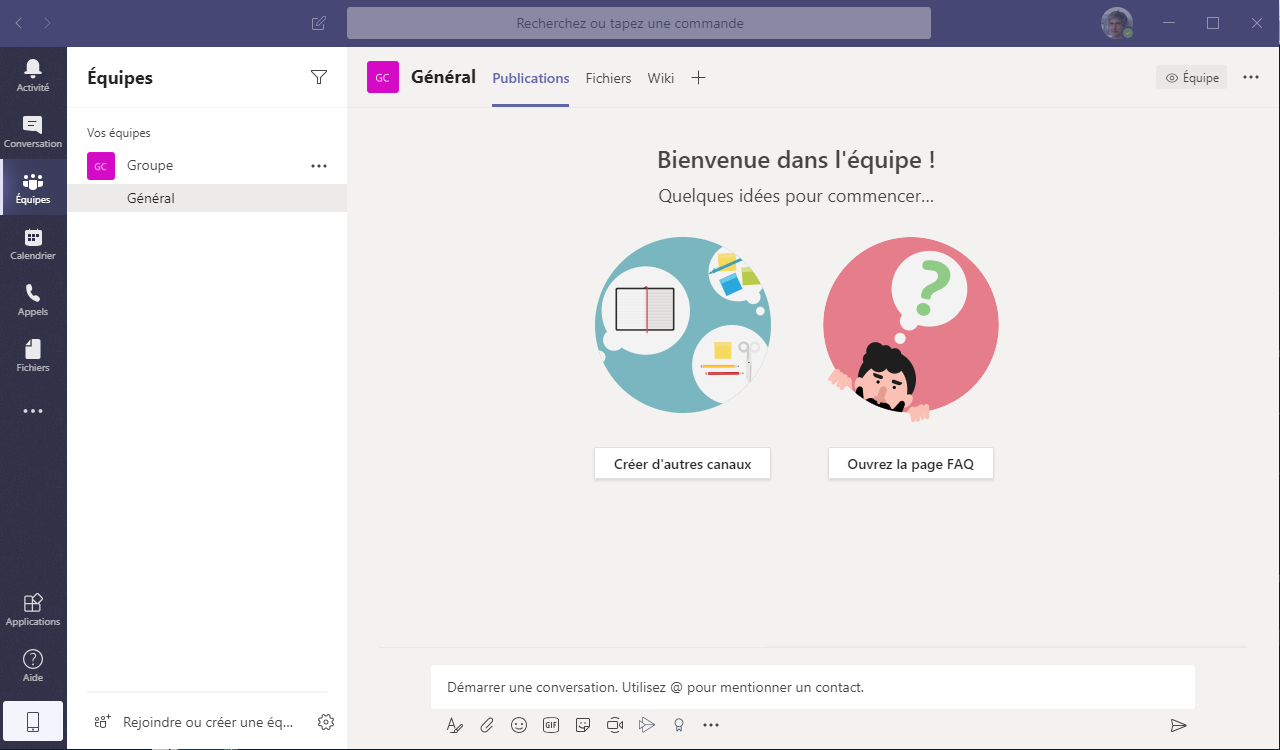Open the user profile avatar menu
Screen dimensions: 1280x750
tap(1117, 23)
